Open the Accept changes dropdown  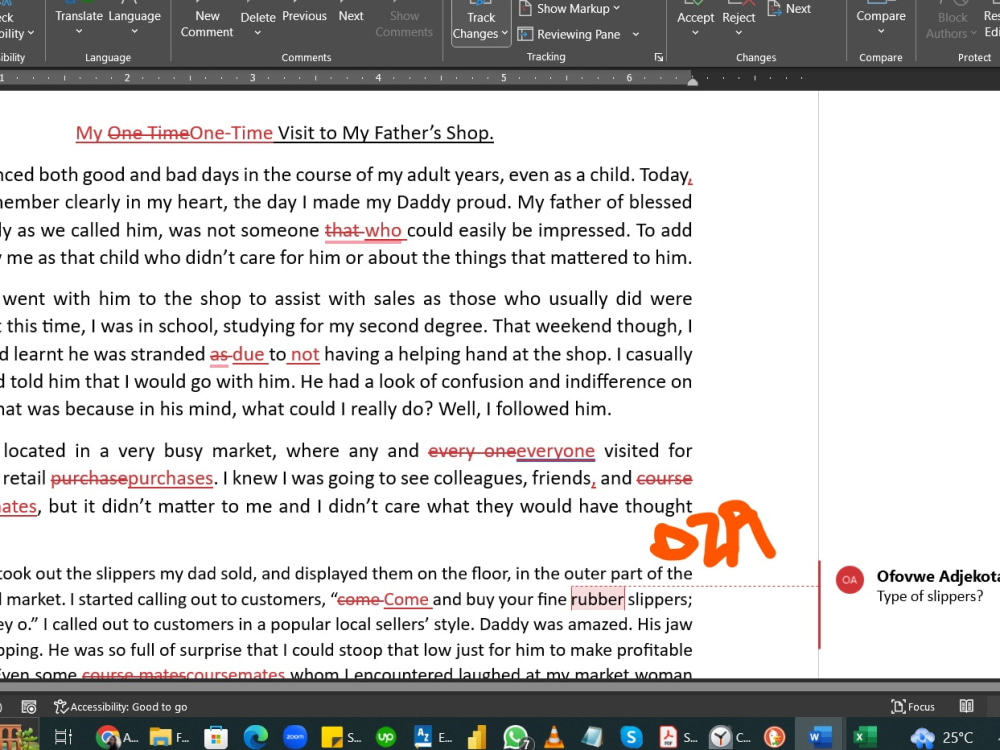click(x=695, y=33)
